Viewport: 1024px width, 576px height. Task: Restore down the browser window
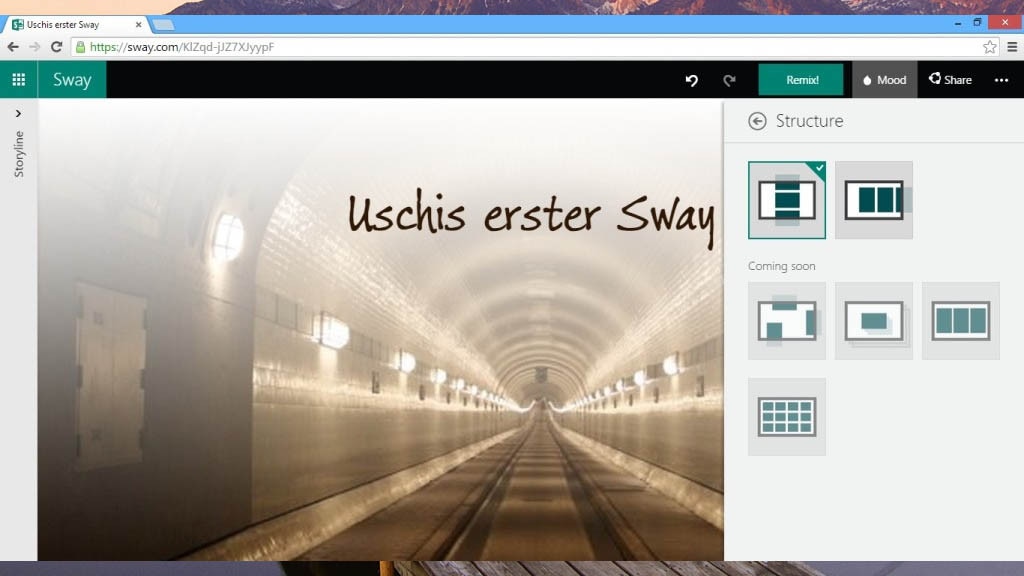[x=977, y=23]
